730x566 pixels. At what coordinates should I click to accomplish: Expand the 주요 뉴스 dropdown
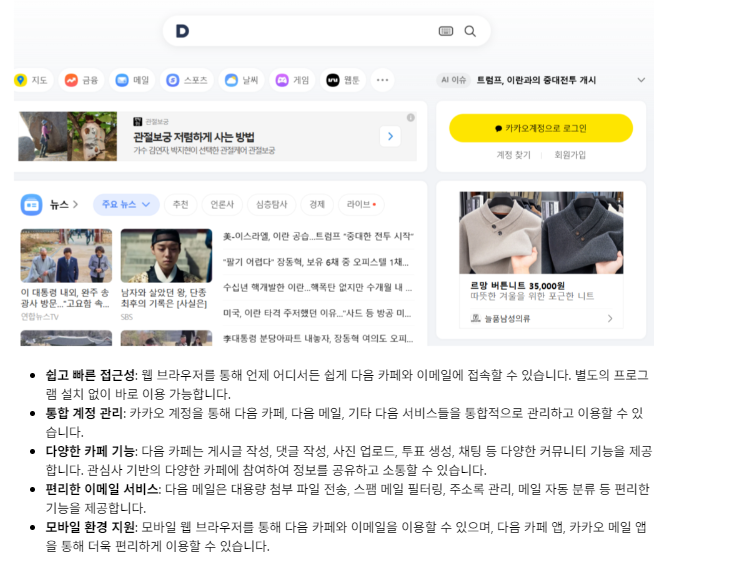tap(126, 204)
